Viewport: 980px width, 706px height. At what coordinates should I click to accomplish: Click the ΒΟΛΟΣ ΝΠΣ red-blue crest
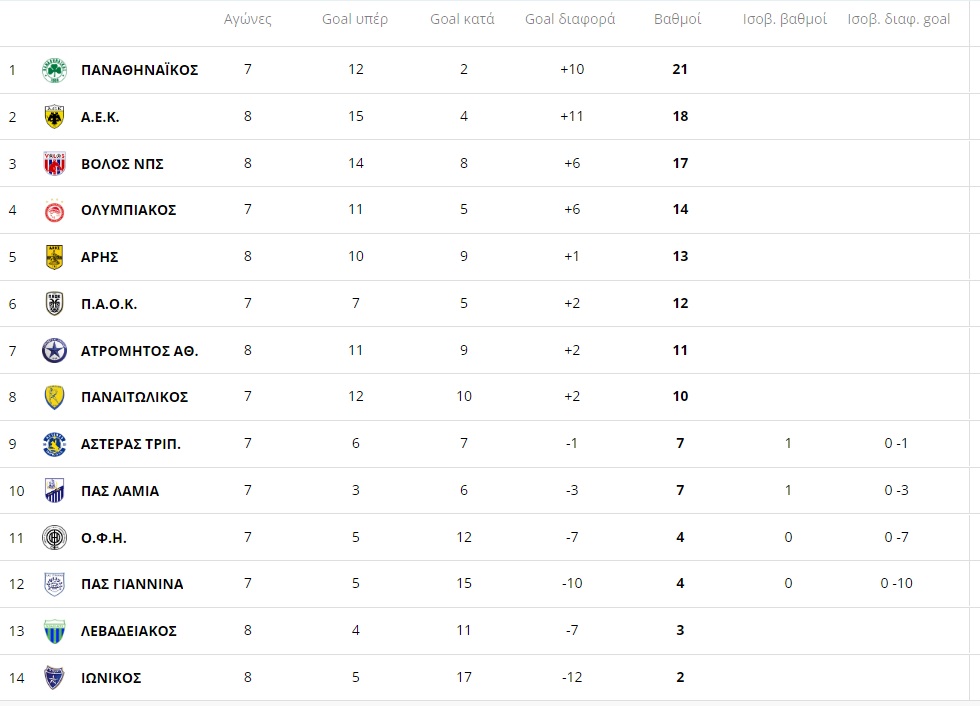tap(54, 164)
